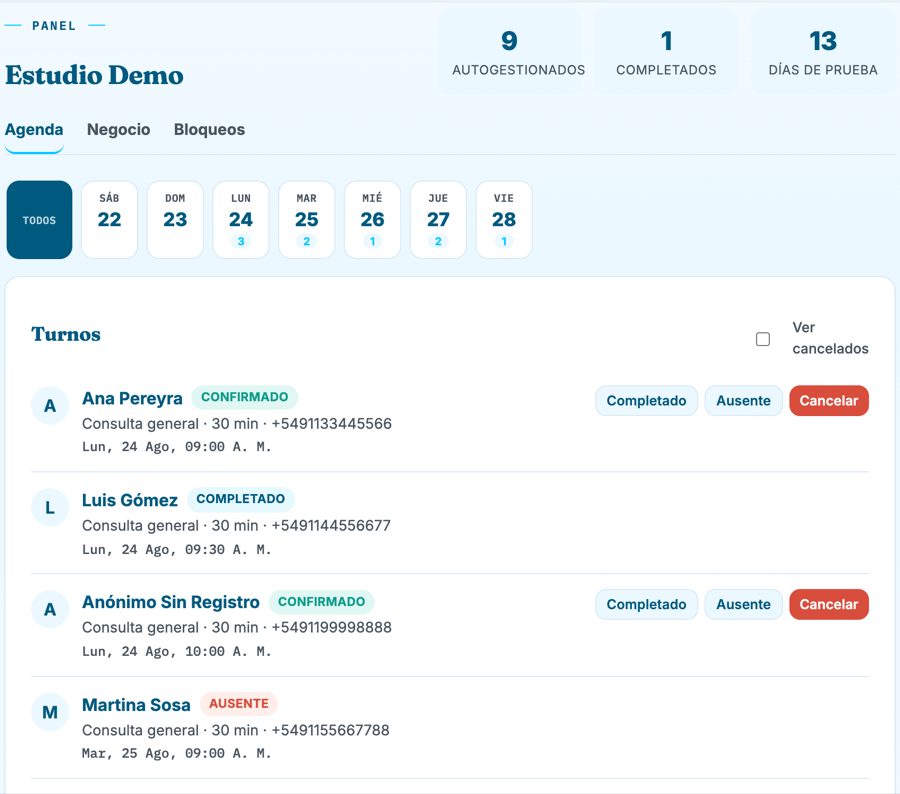Click the Ana Pereyra name
Image resolution: width=900 pixels, height=794 pixels.
pyautogui.click(x=132, y=398)
